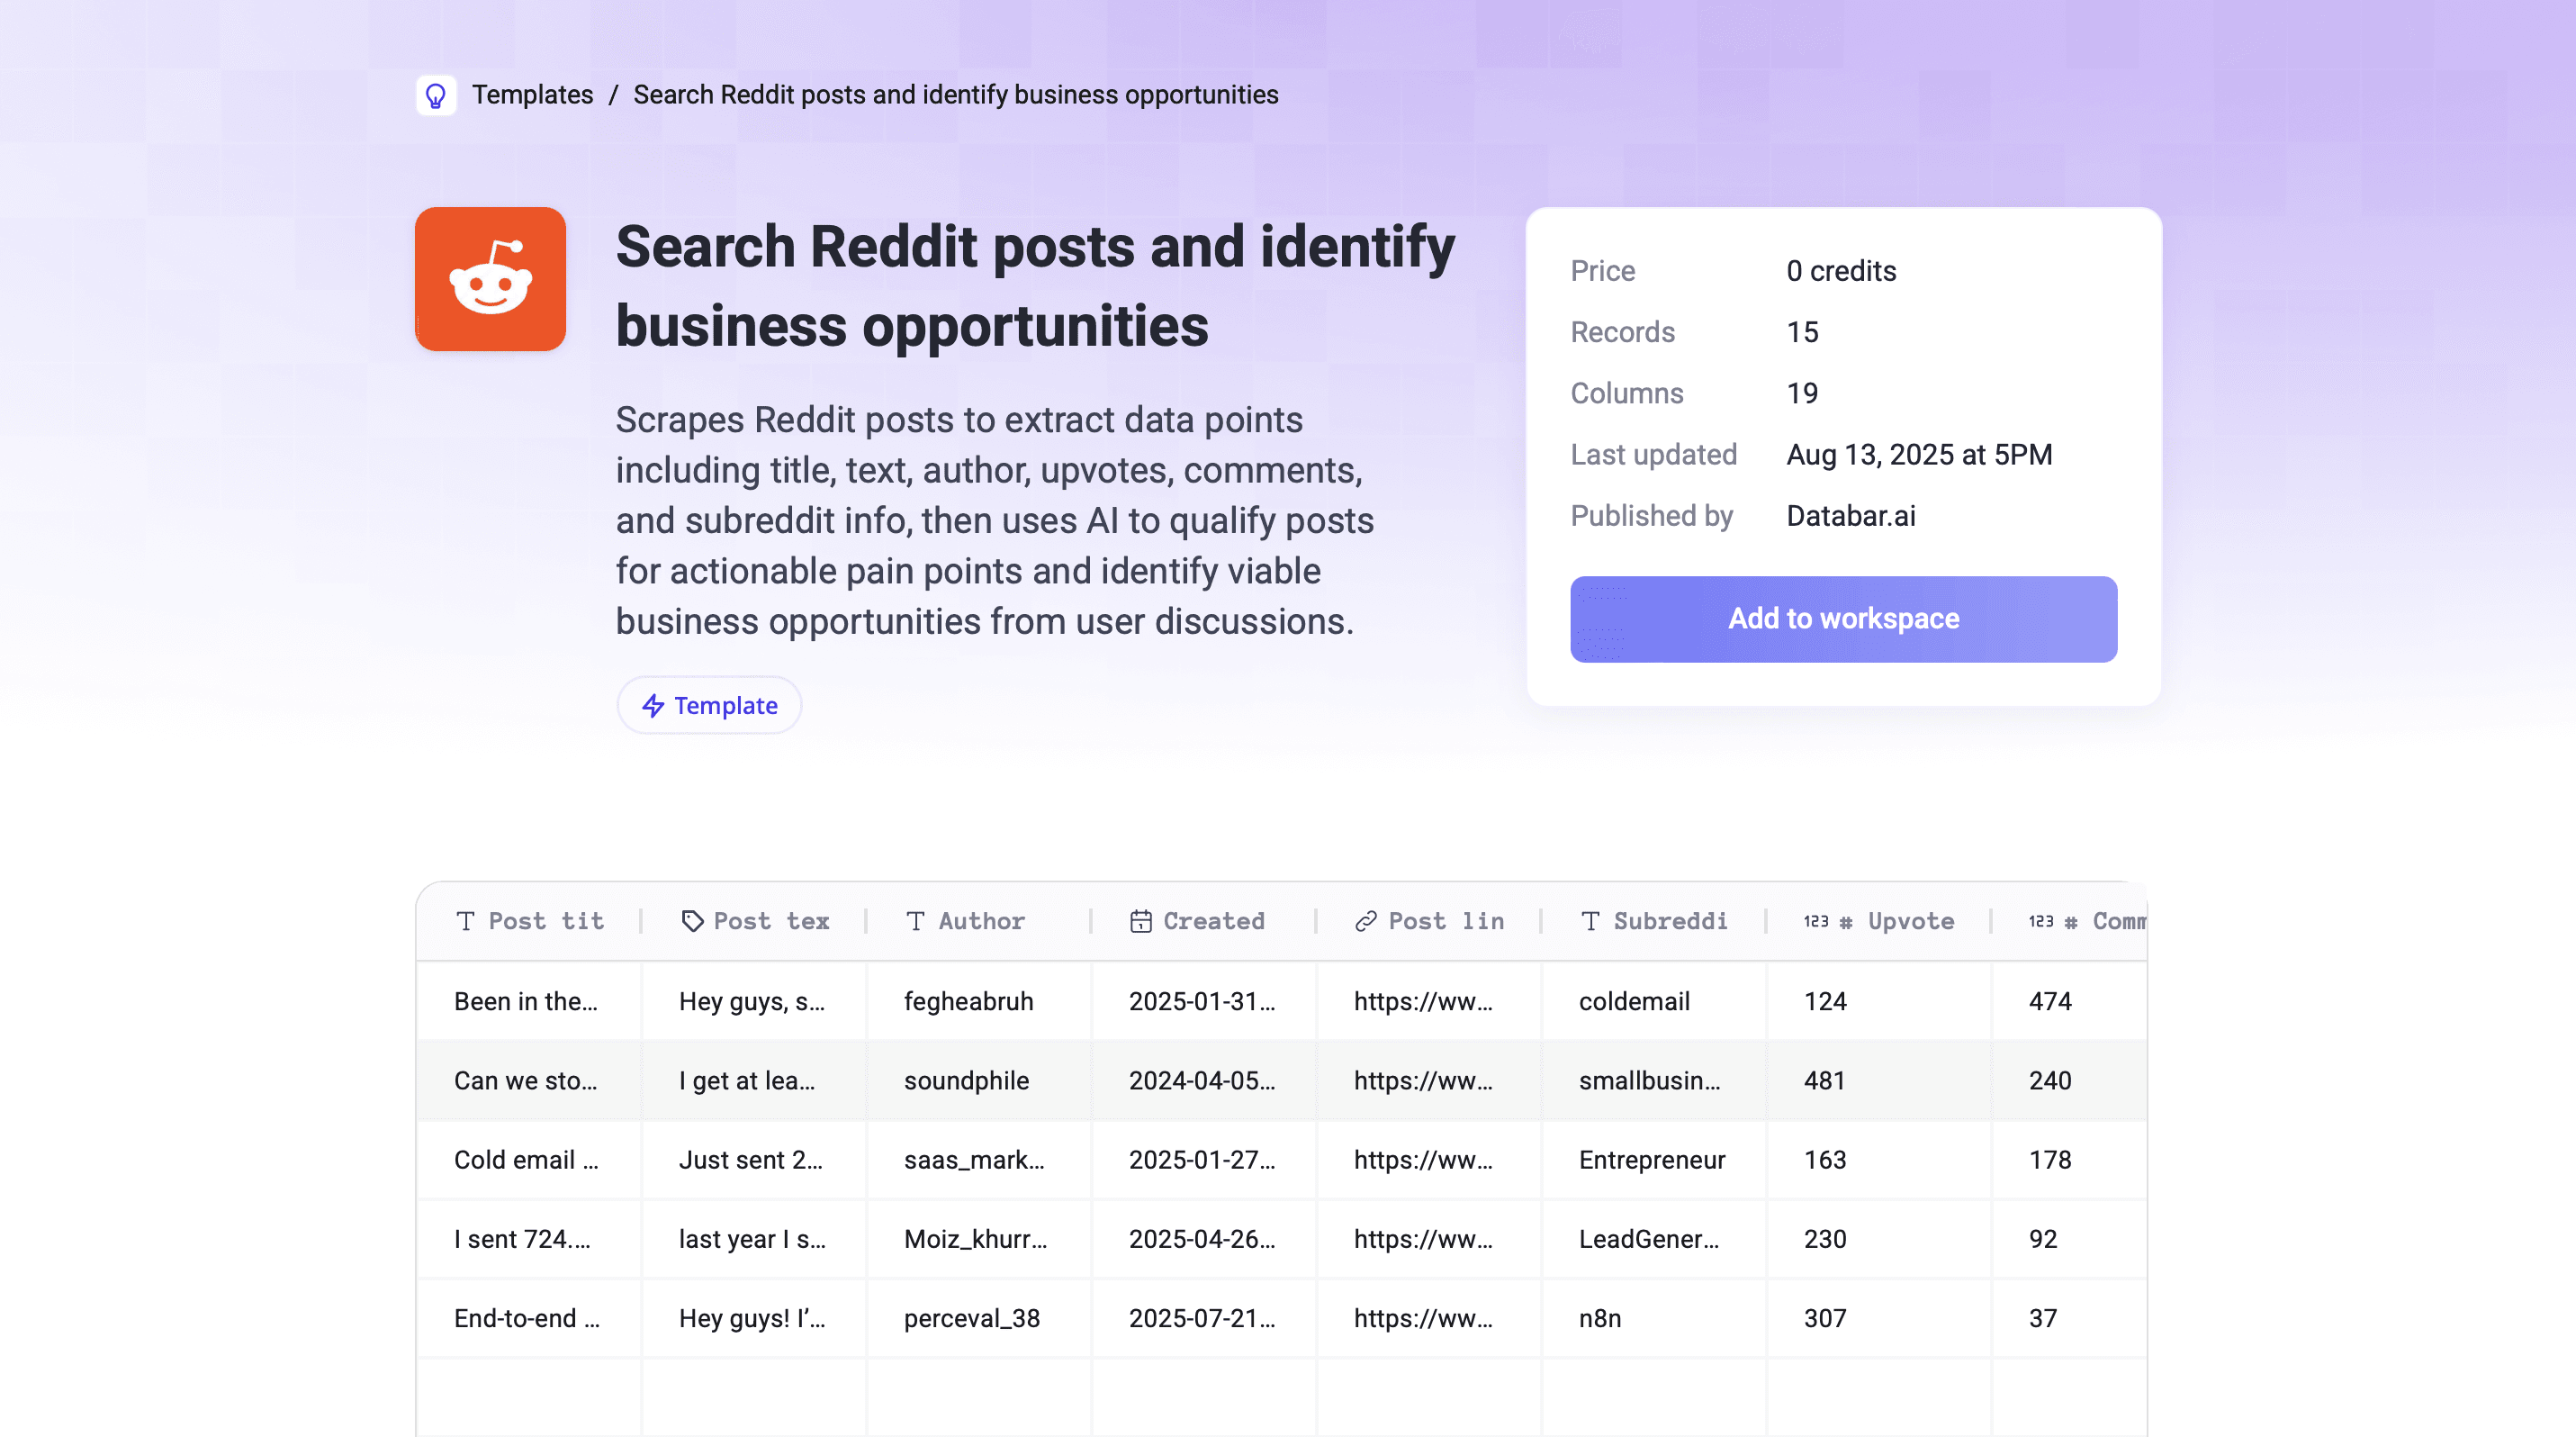Click the Reddit logo thumbnail
Screen dimensions: 2576x1437
490,279
